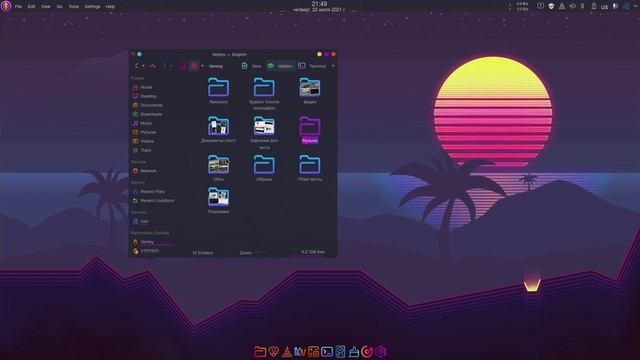The width and height of the screenshot is (640, 360).
Task: Select the VTOYEFI removable device
Action: [x=146, y=251]
